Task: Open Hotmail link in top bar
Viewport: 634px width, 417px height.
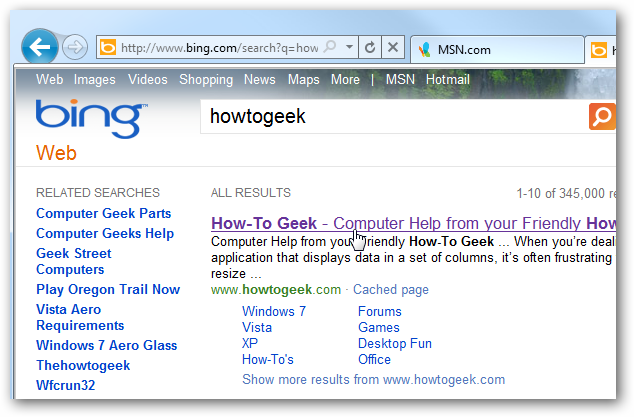Action: [x=448, y=79]
